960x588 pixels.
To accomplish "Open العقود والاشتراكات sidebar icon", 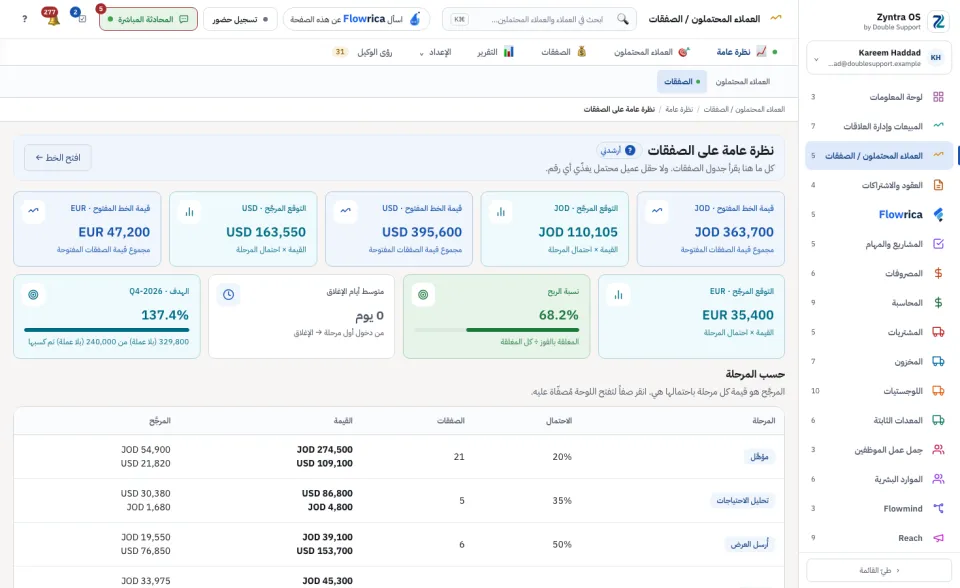I will (938, 185).
